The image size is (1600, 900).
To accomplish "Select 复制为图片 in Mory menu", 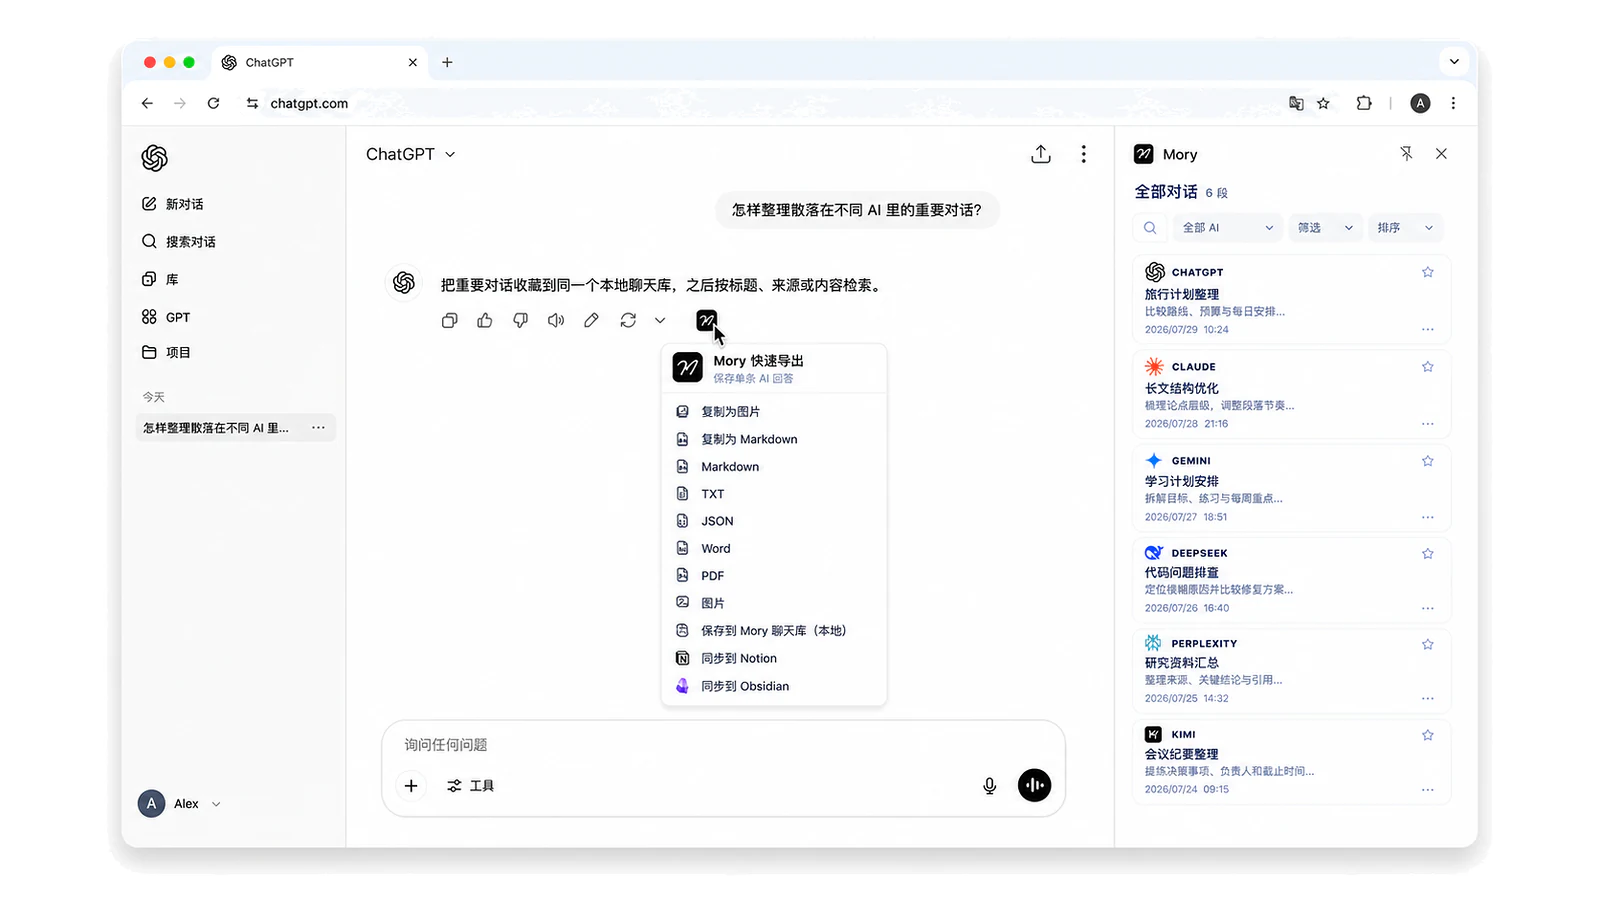I will point(774,412).
